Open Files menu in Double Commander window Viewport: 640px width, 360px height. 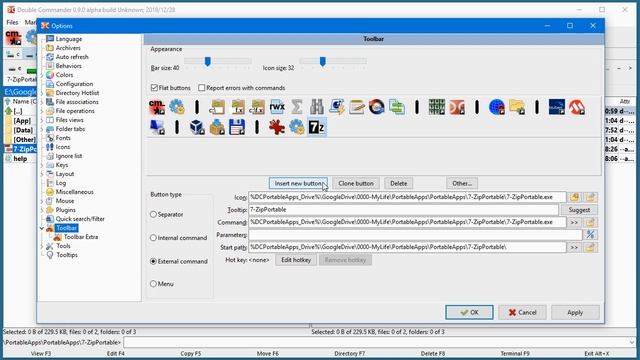[12, 22]
